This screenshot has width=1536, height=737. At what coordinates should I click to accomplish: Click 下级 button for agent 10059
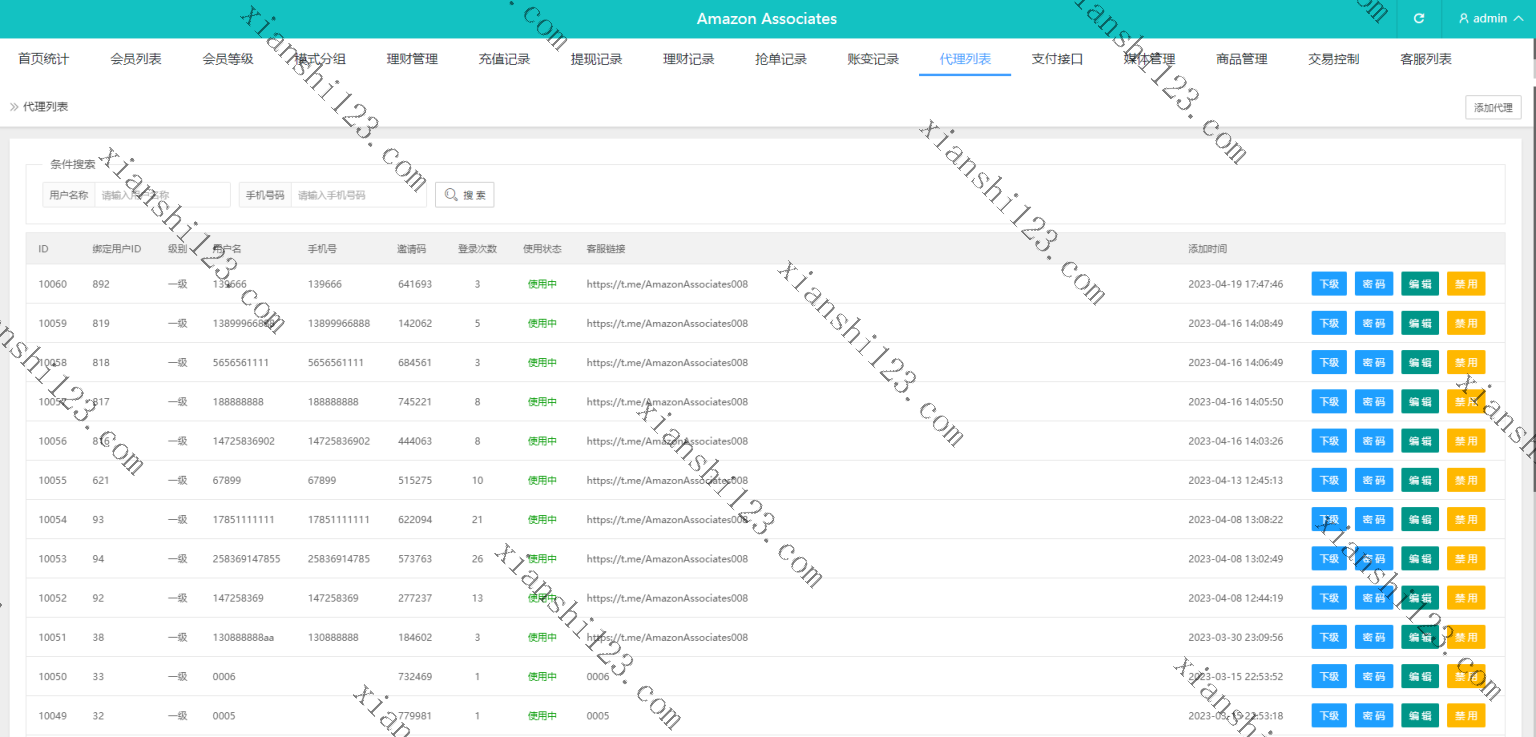(x=1329, y=323)
